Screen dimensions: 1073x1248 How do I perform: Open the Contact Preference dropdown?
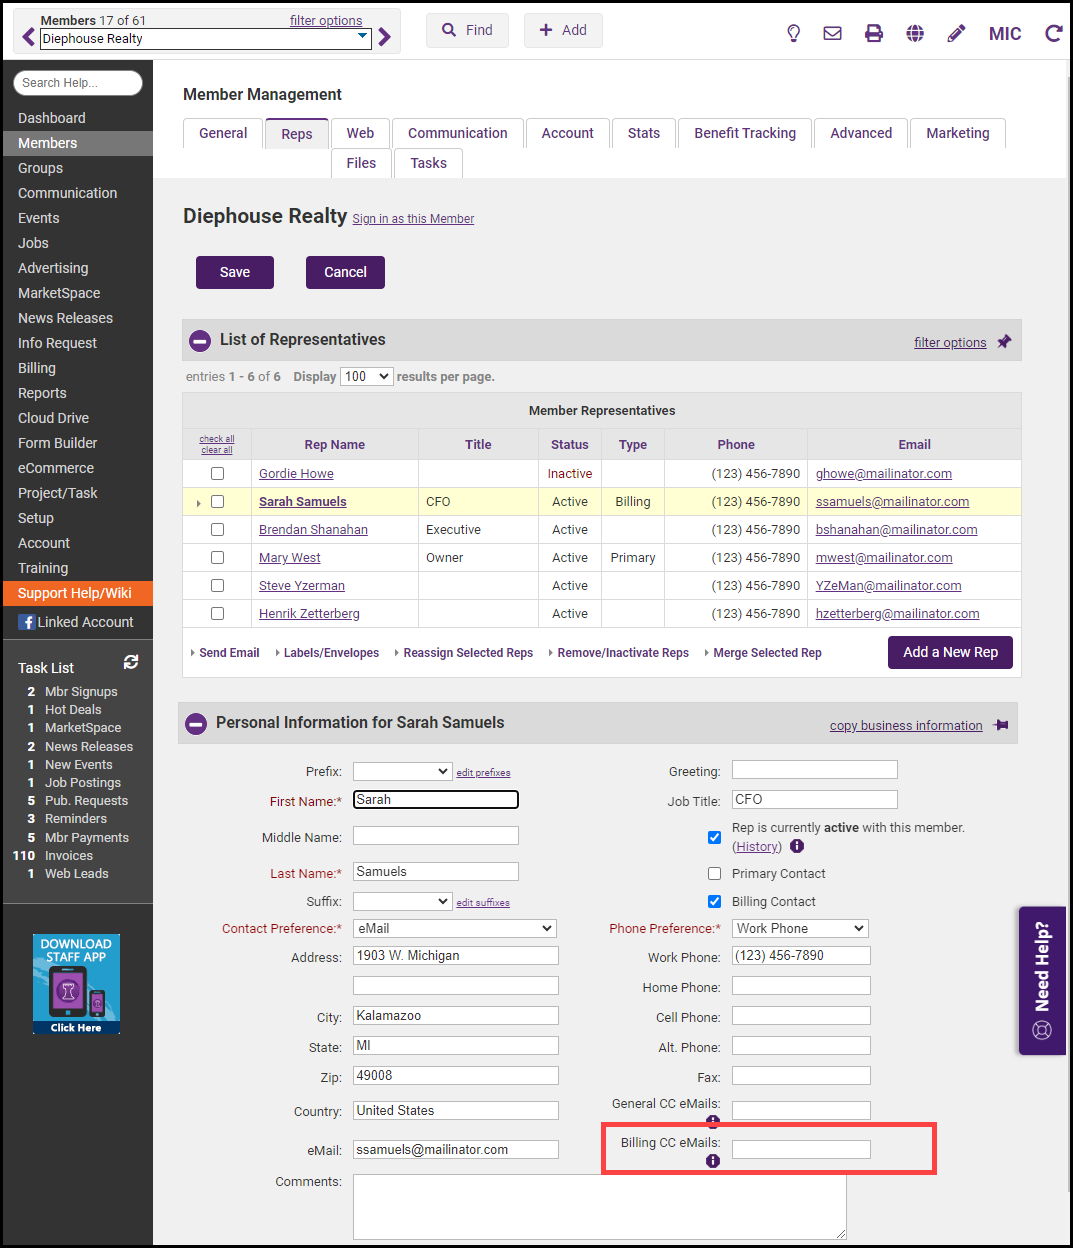pos(455,929)
